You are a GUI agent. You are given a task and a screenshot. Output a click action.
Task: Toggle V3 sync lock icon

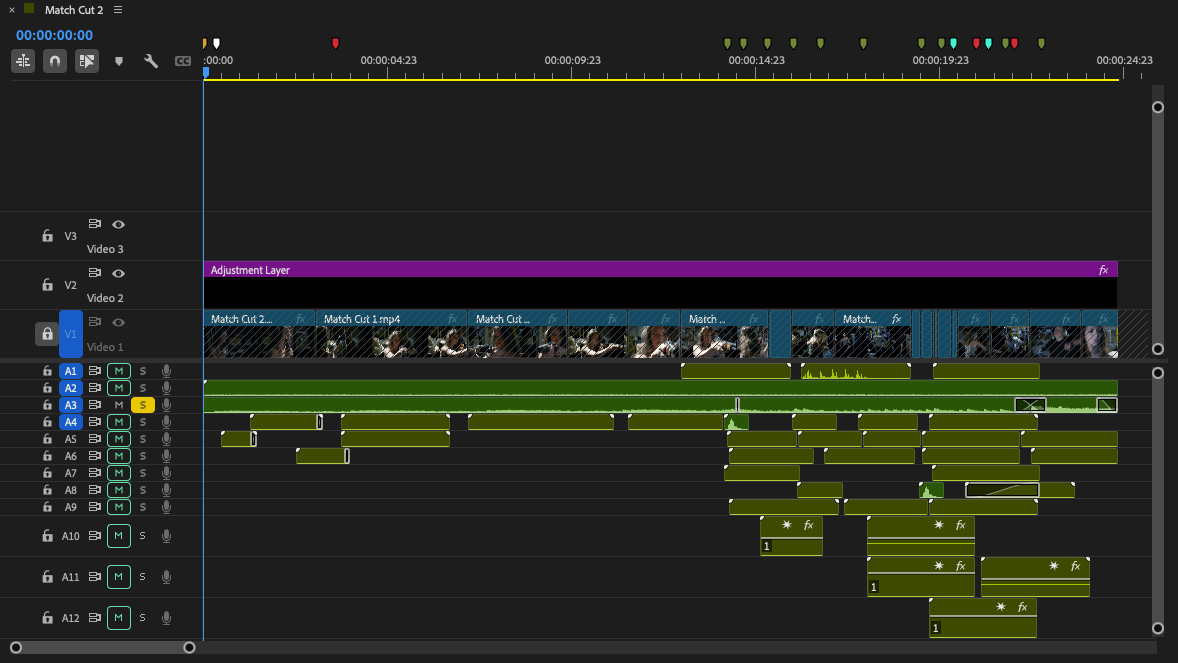(95, 224)
